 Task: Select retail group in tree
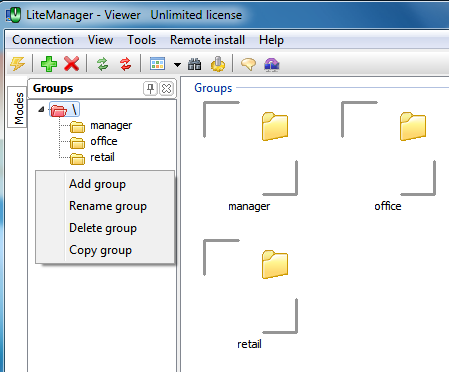[x=102, y=157]
